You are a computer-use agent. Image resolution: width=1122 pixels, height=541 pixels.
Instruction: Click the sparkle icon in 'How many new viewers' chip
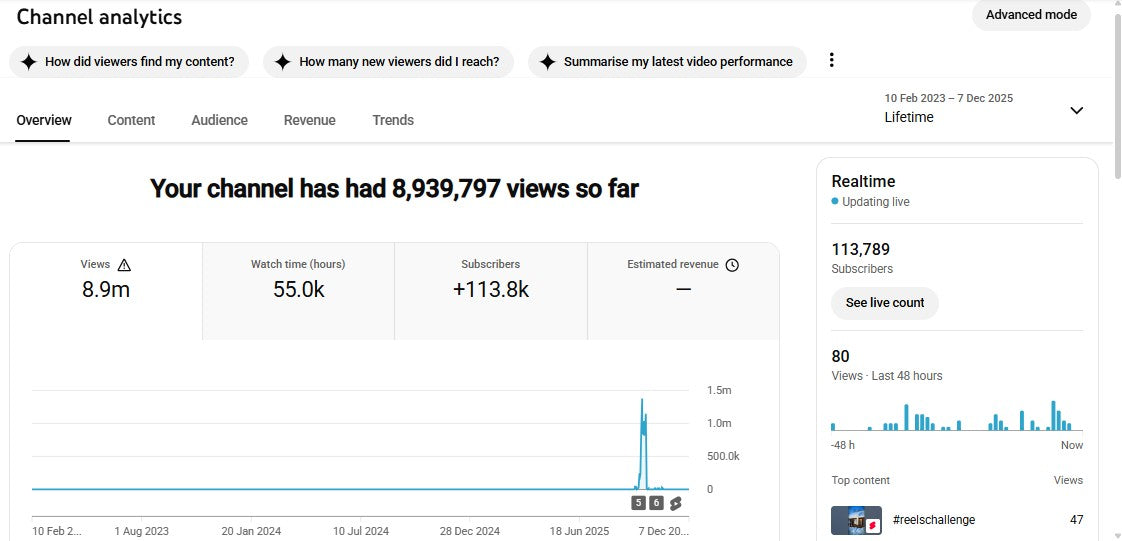point(282,62)
